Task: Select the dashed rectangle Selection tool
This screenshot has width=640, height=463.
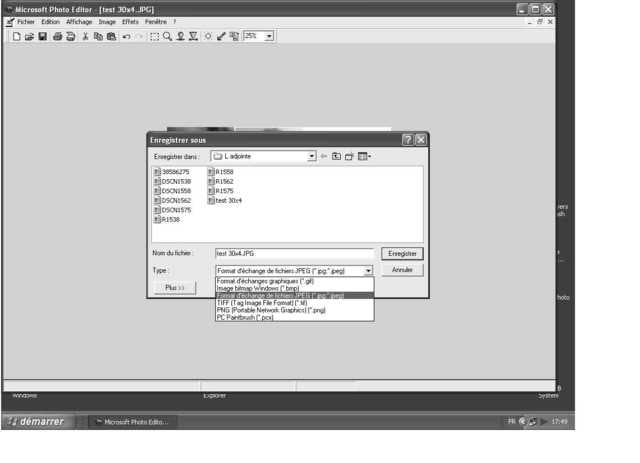Action: click(x=154, y=36)
